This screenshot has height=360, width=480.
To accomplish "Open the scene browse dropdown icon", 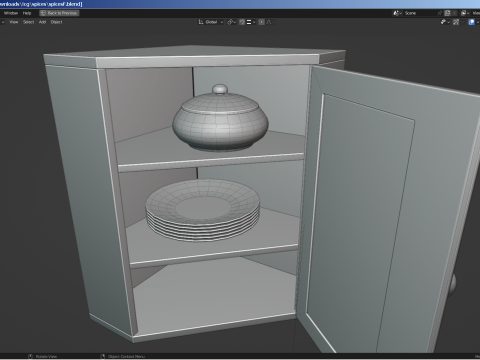I will pos(397,13).
